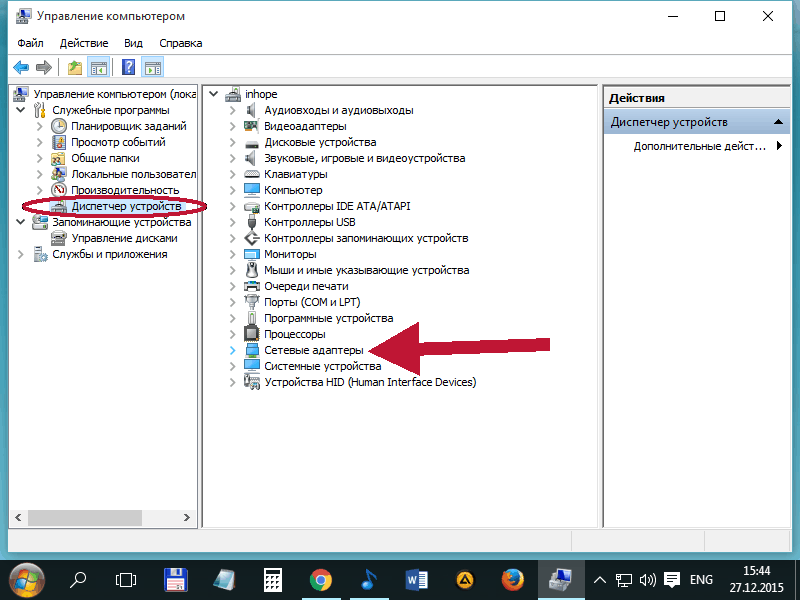Open the Task View taskbar icon
The width and height of the screenshot is (800, 600).
126,580
